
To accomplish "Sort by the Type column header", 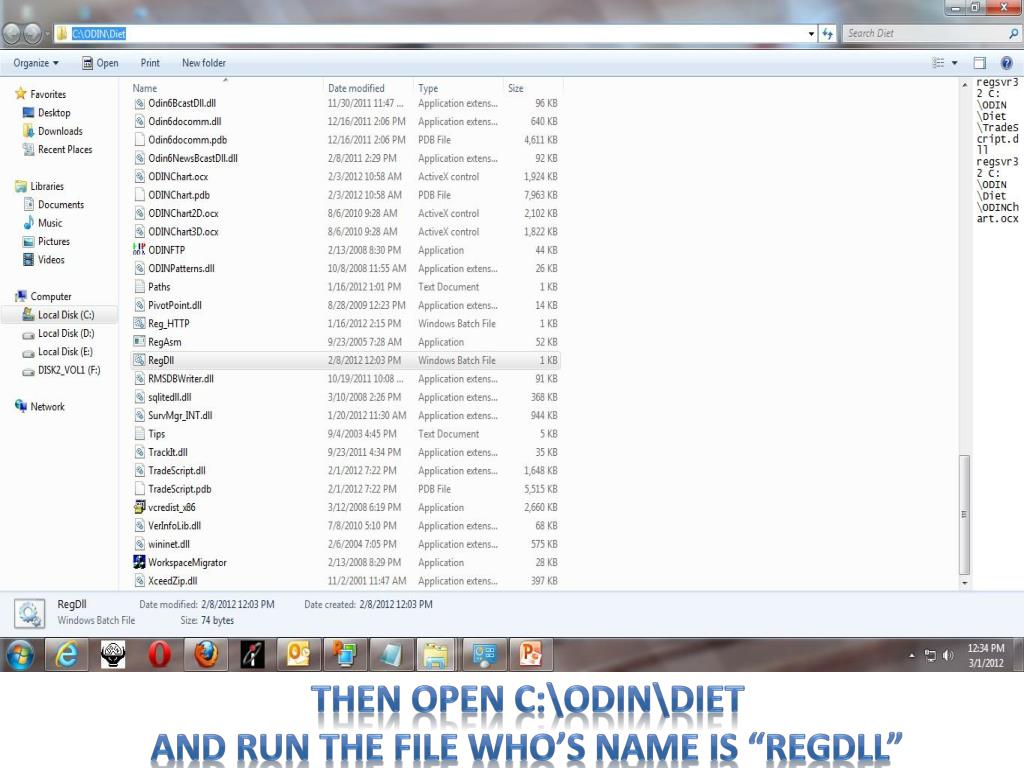I will pos(458,88).
